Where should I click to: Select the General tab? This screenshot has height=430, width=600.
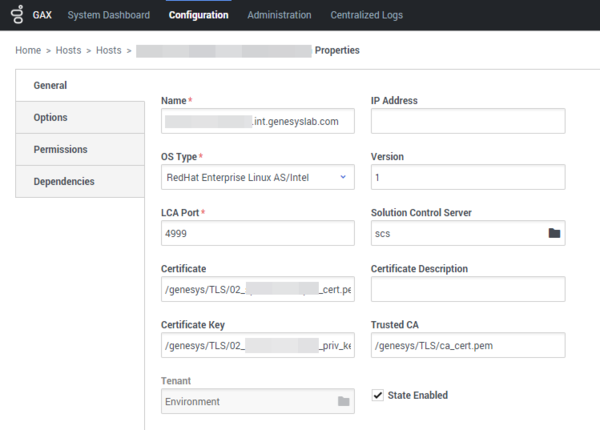[x=50, y=86]
